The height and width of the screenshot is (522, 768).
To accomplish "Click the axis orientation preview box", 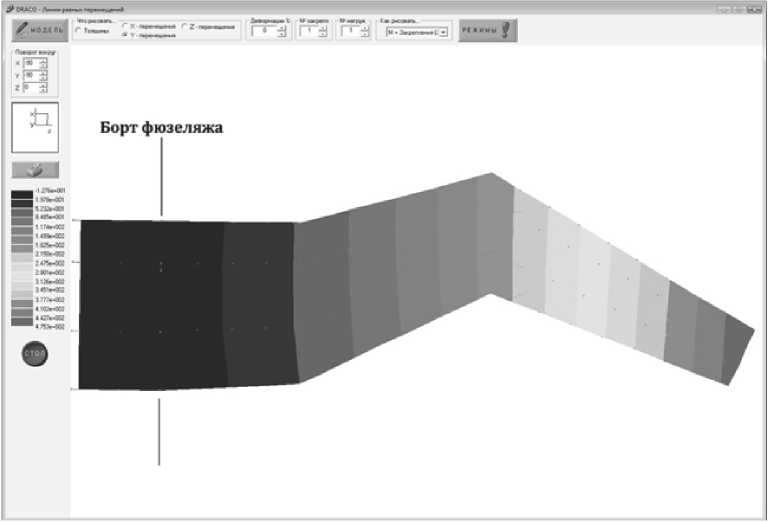I will coord(35,127).
